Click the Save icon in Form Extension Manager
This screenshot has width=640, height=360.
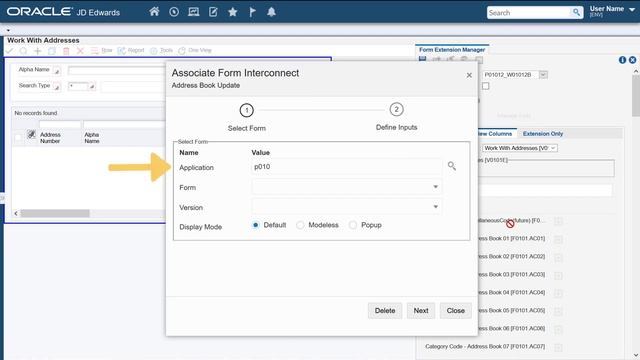[422, 59]
